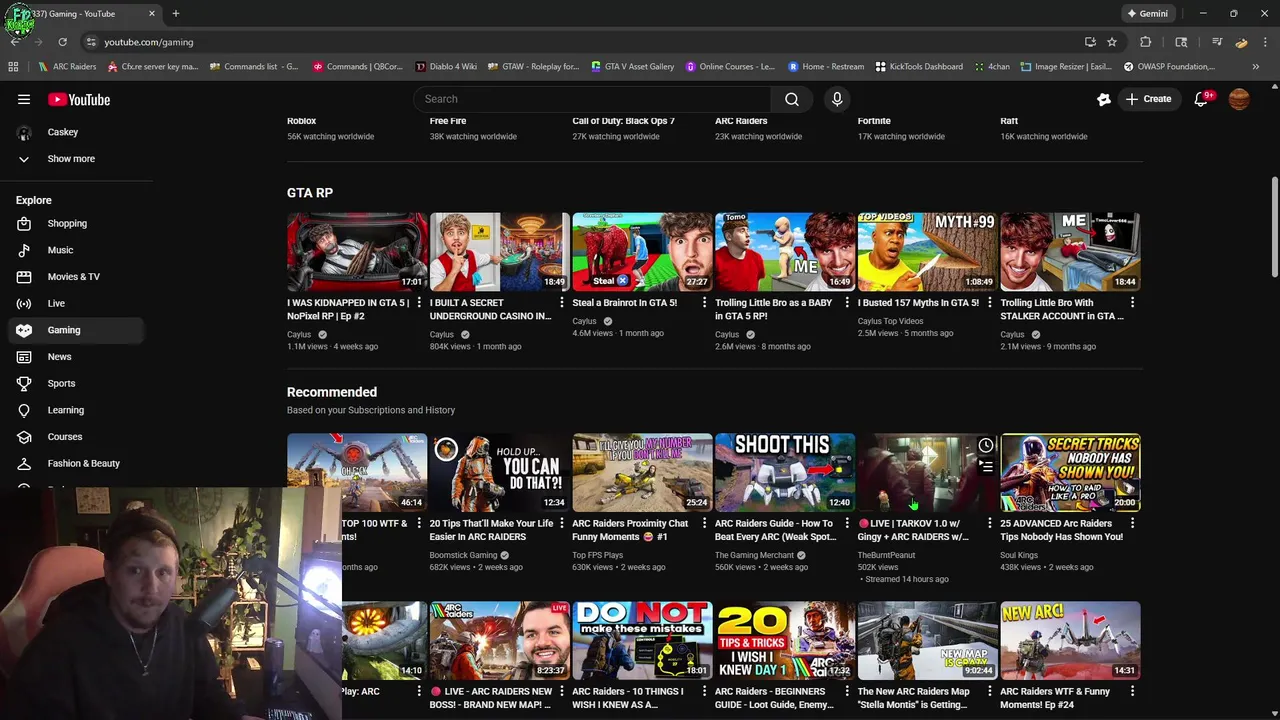Open browser apps grid icon
The width and height of the screenshot is (1280, 720).
(13, 67)
